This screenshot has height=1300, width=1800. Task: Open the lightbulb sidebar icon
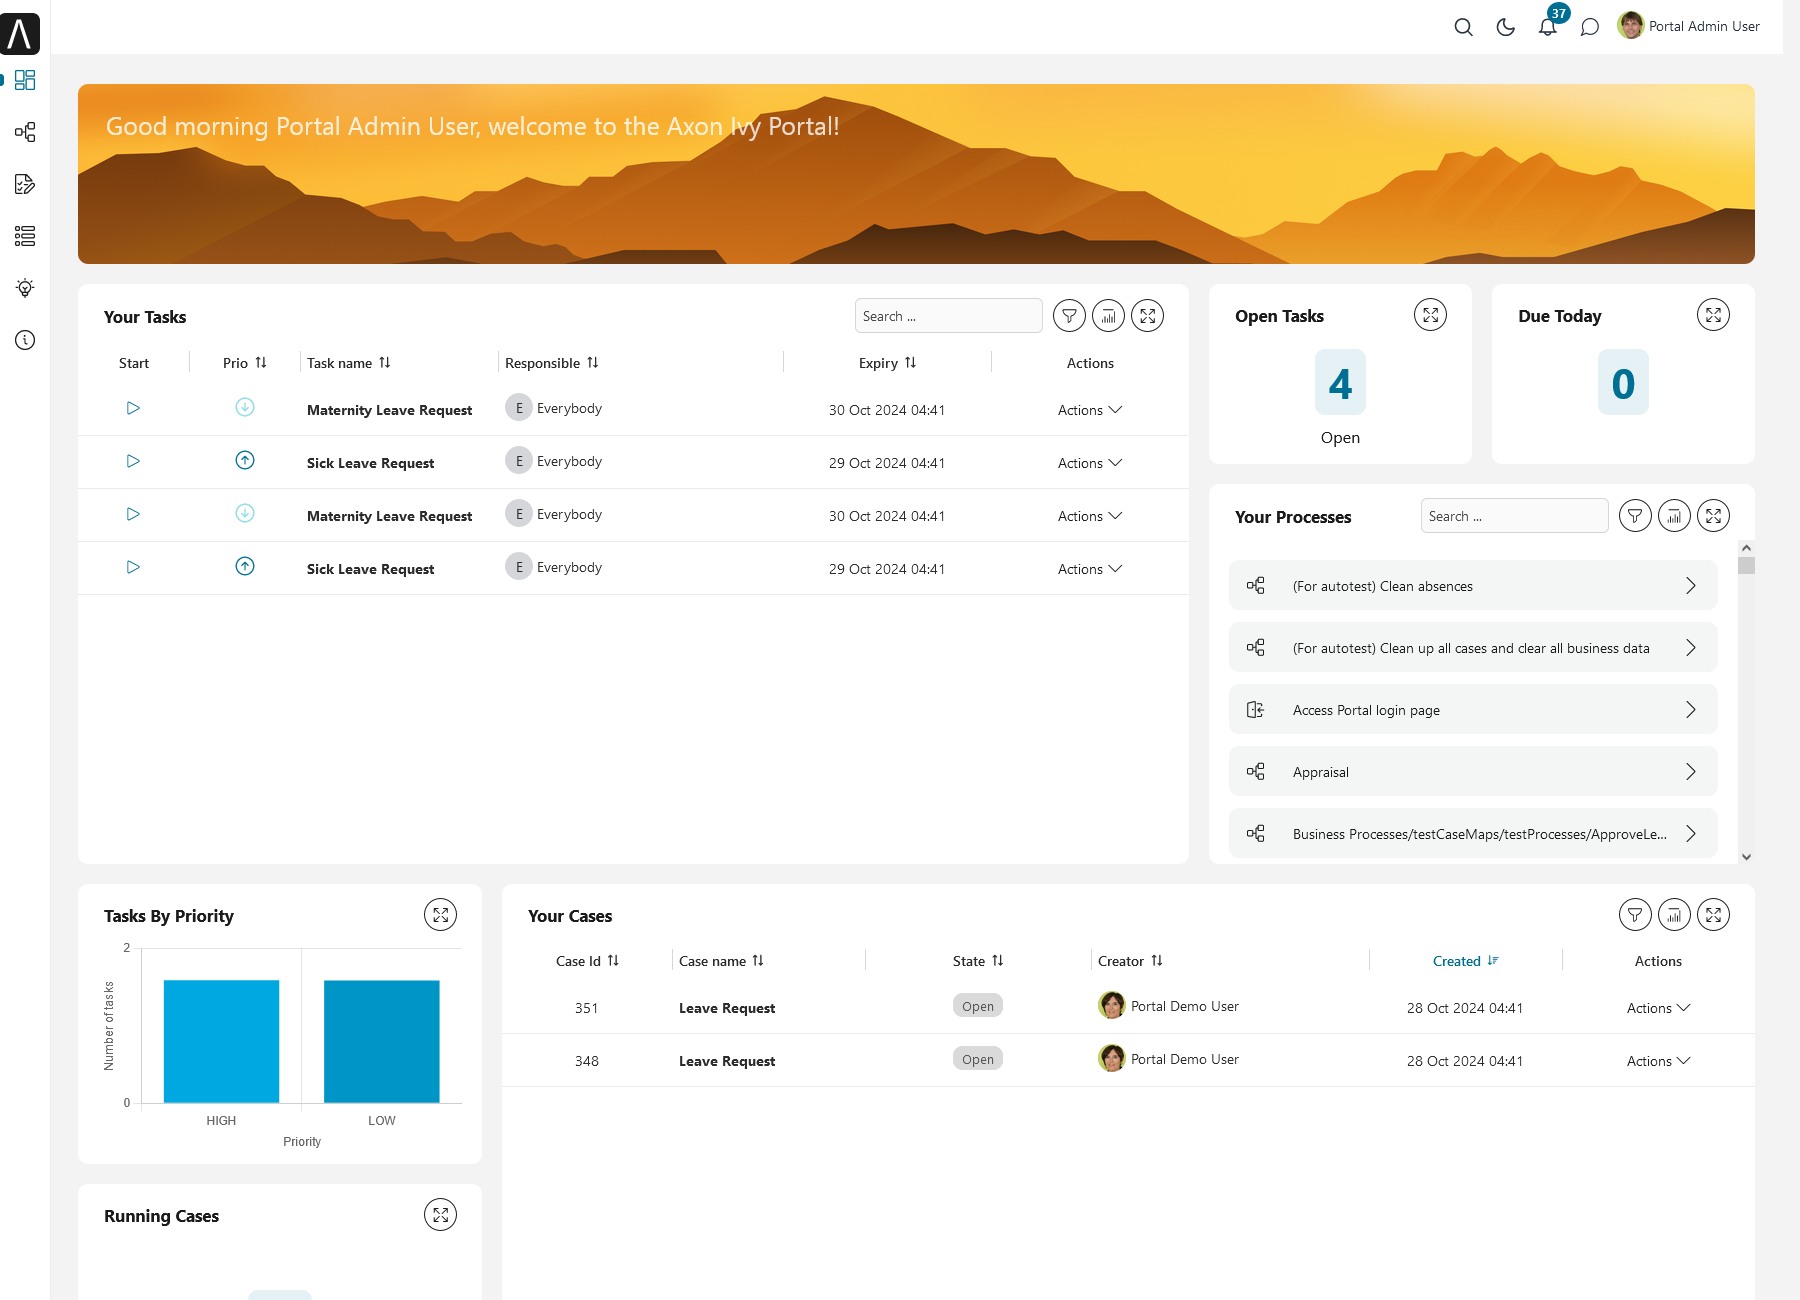25,288
